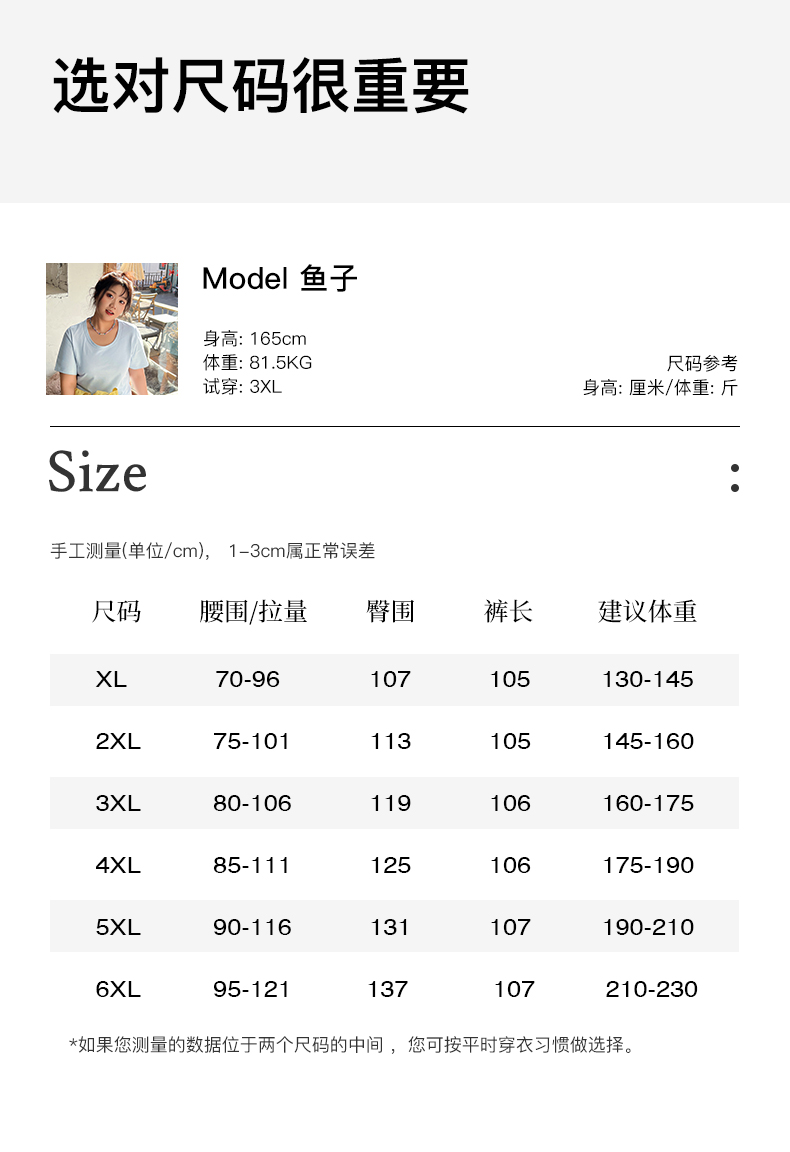Screen dimensions: 790x1152
Task: Click the 臀围 column header
Action: tap(390, 612)
